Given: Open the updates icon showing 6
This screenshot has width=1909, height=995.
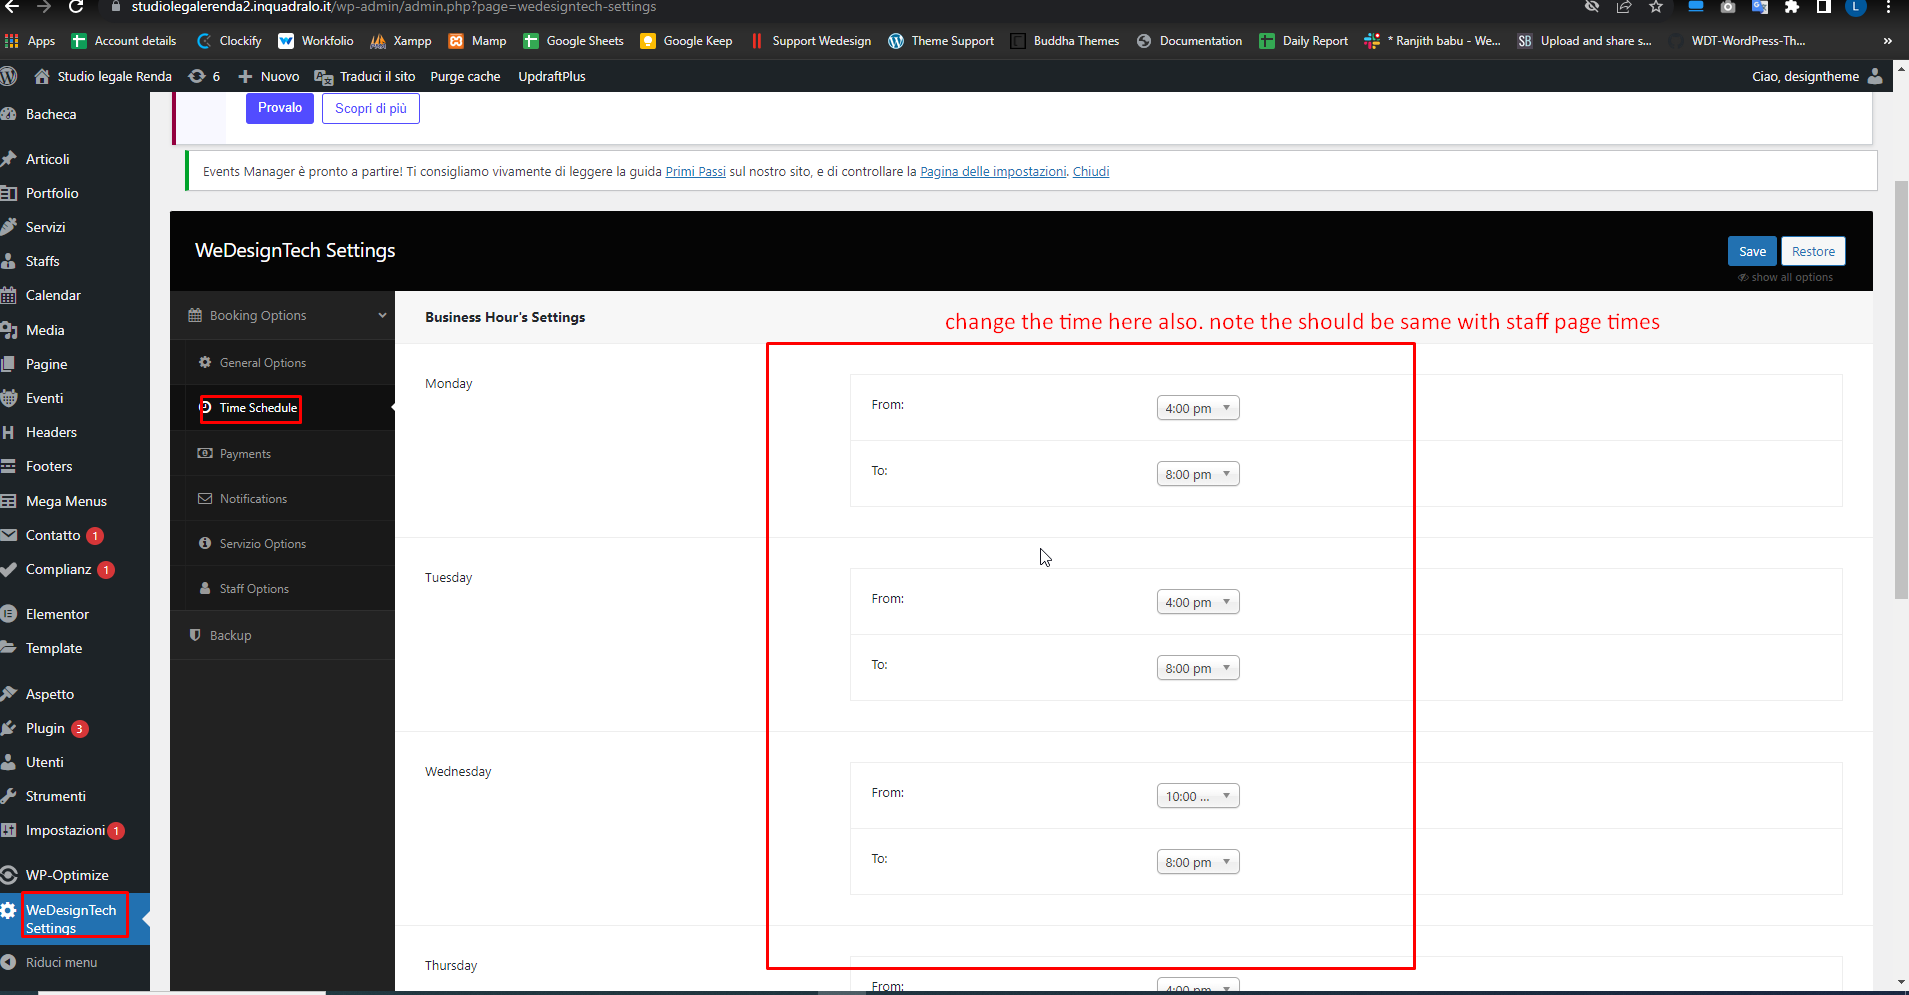Looking at the screenshot, I should pos(204,76).
